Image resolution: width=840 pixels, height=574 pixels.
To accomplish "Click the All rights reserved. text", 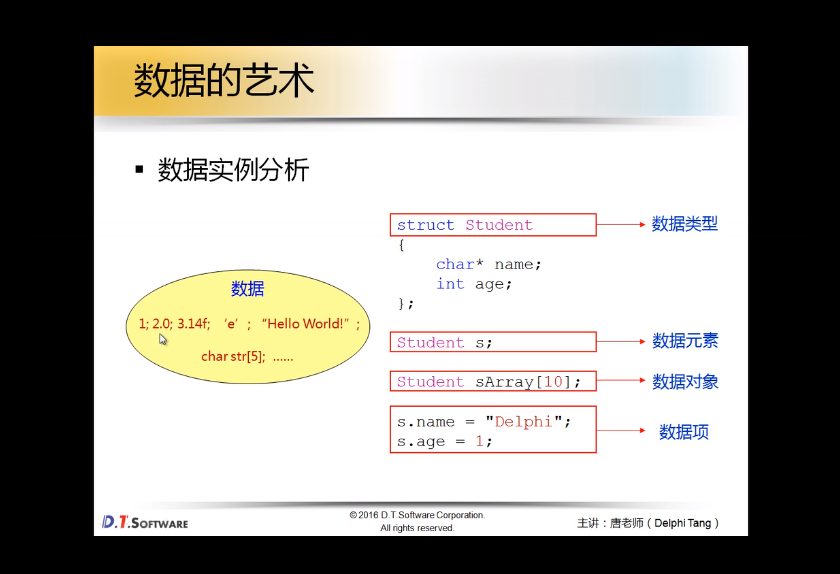I will point(417,528).
